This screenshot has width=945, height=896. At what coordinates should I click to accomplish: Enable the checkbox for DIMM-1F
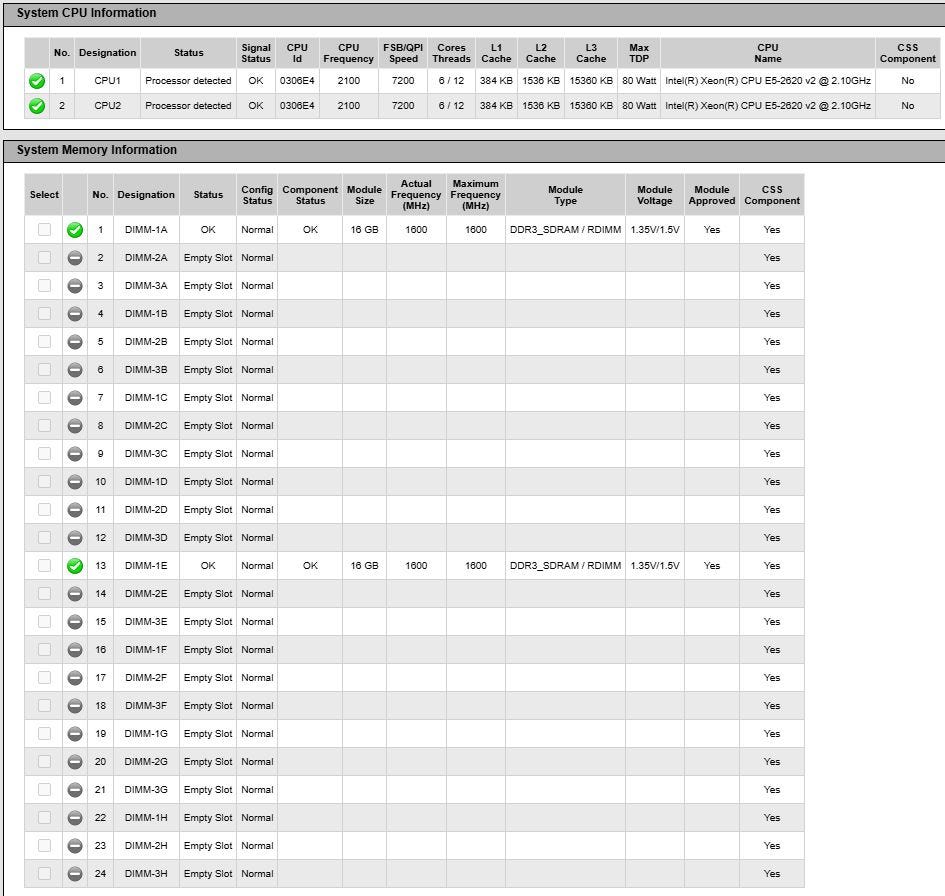point(44,650)
